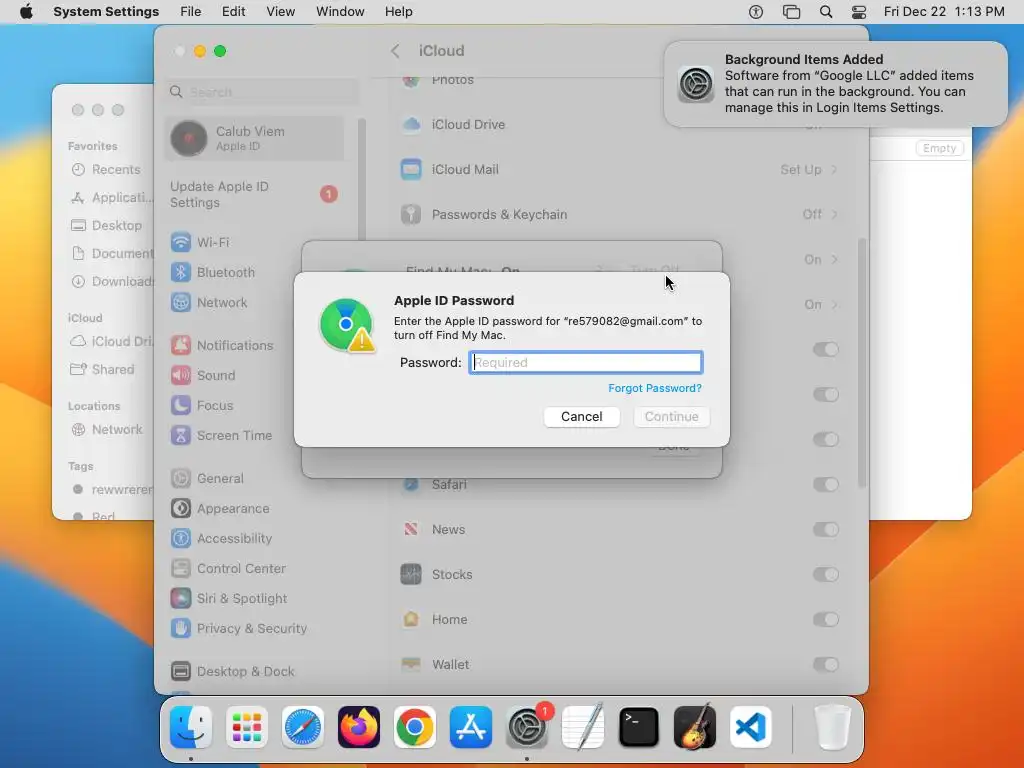Open Terminal from the Dock
Screen dimensions: 1024x768
tap(639, 727)
